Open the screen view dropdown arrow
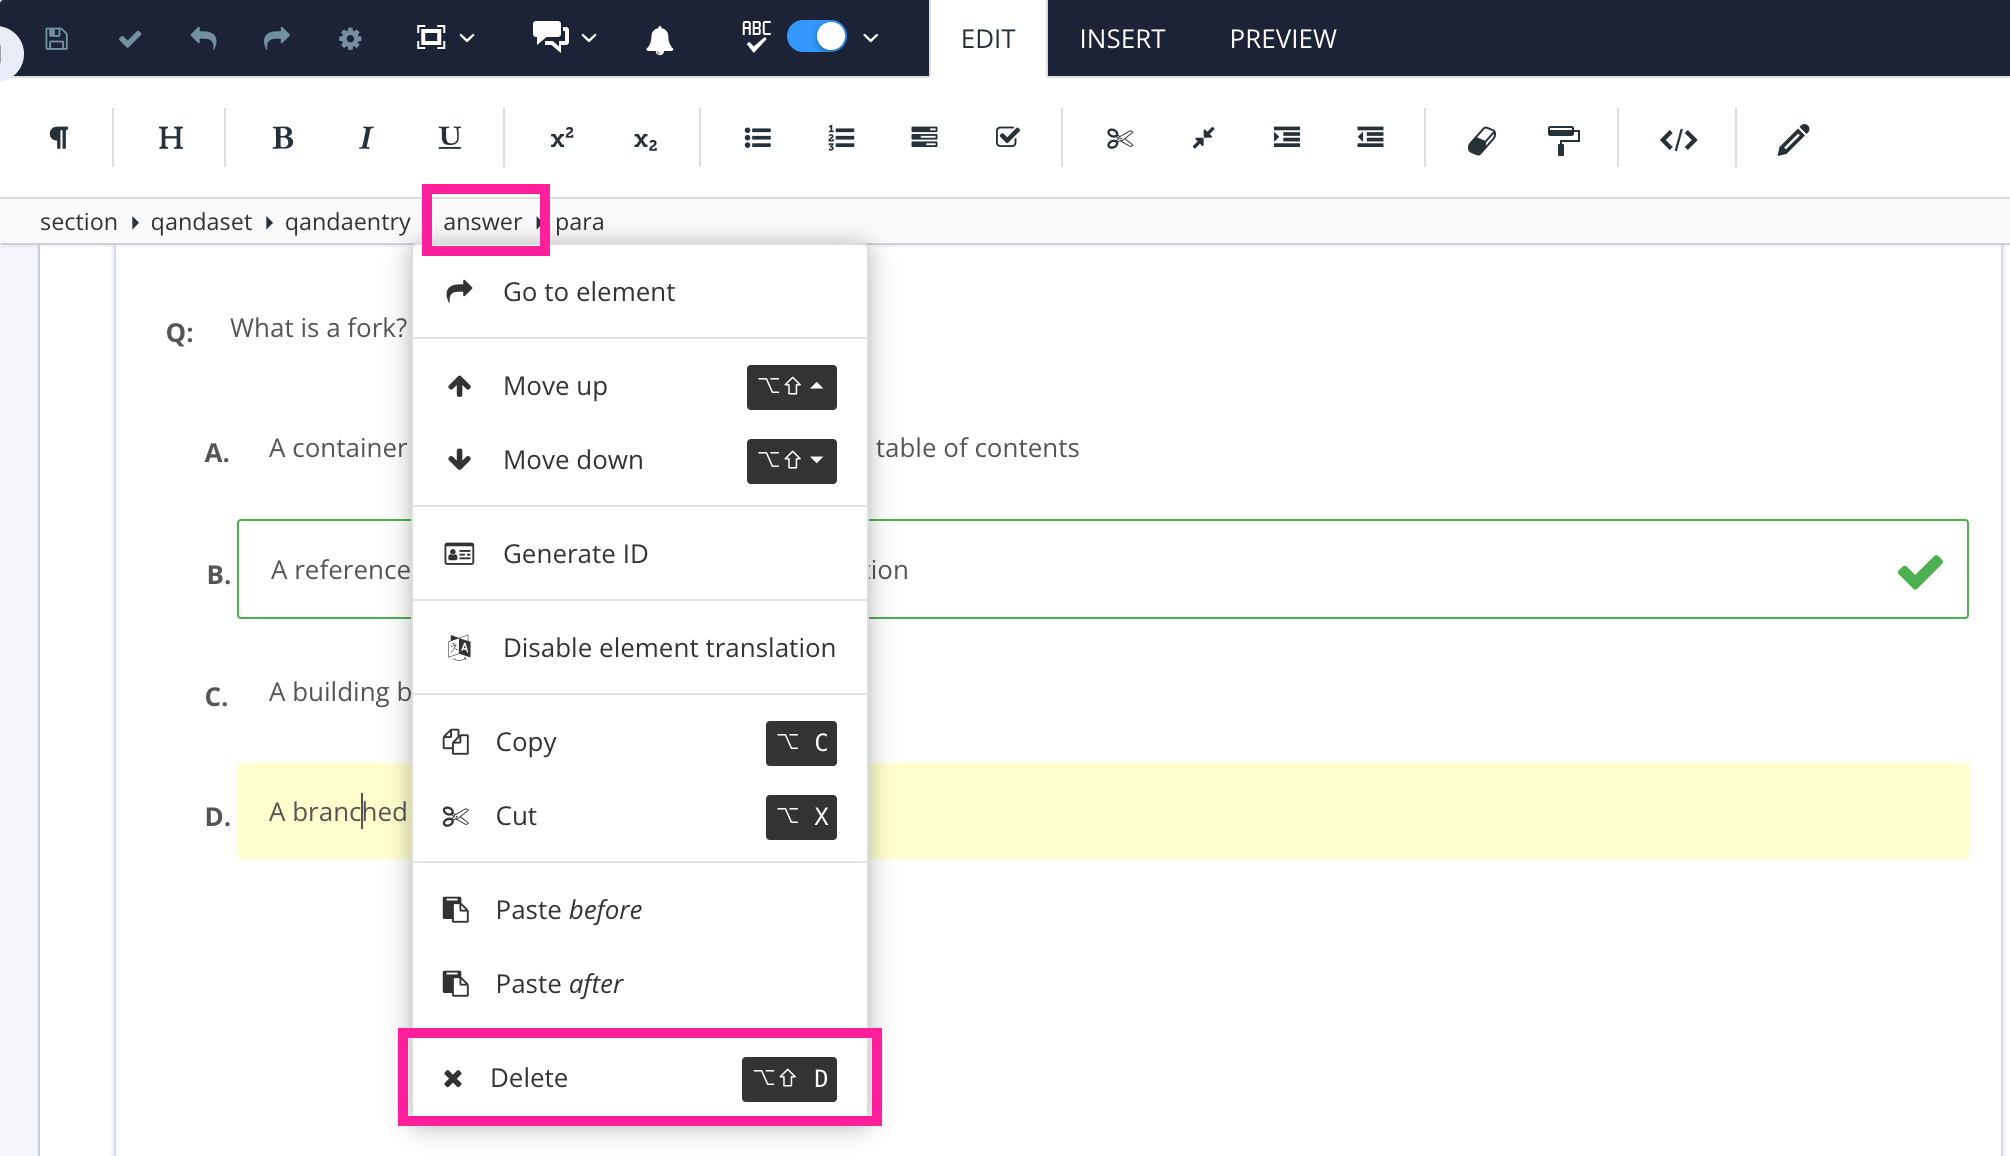2010x1156 pixels. (x=466, y=39)
